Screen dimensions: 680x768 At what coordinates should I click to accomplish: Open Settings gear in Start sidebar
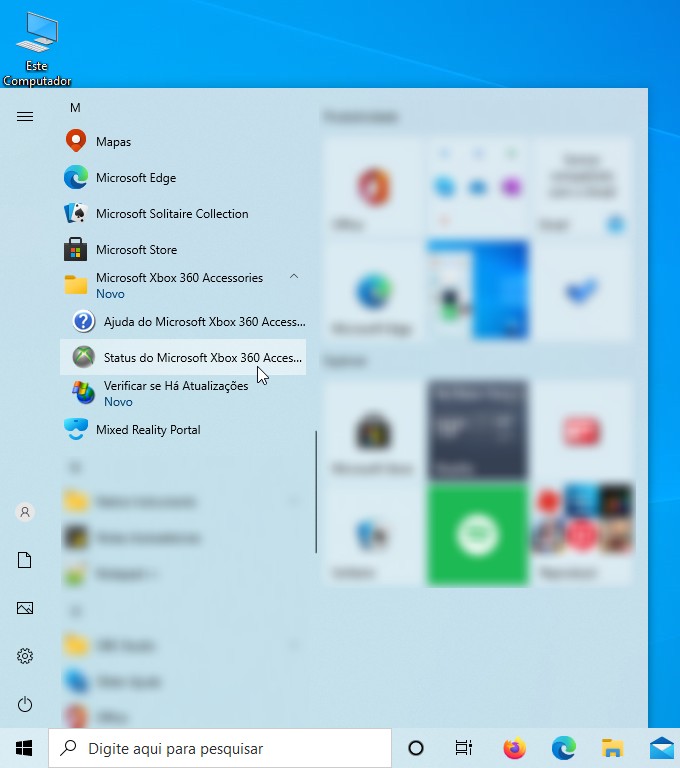pyautogui.click(x=25, y=656)
